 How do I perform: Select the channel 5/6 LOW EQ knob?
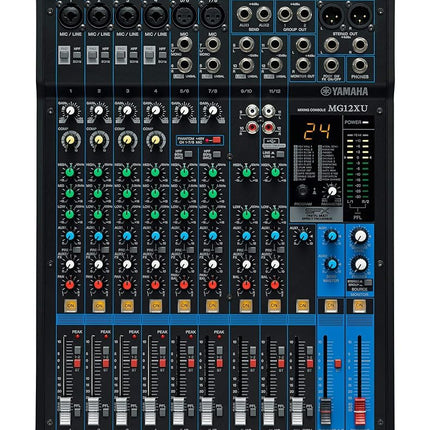[184, 214]
